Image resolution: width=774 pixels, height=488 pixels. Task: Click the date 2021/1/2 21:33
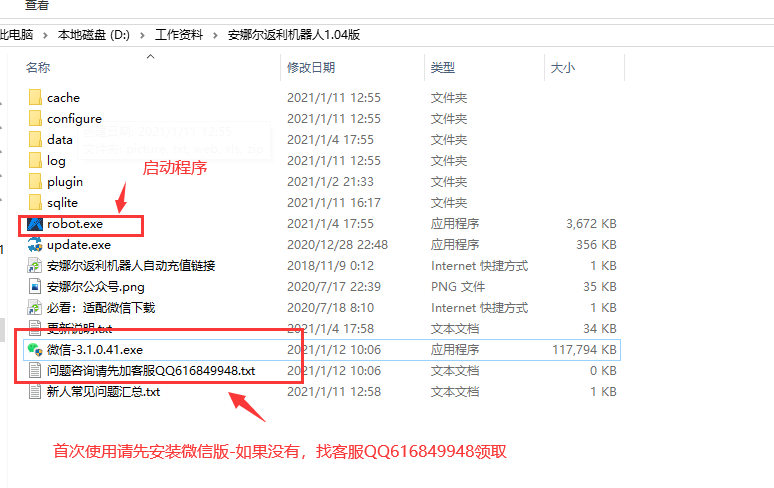pyautogui.click(x=330, y=182)
